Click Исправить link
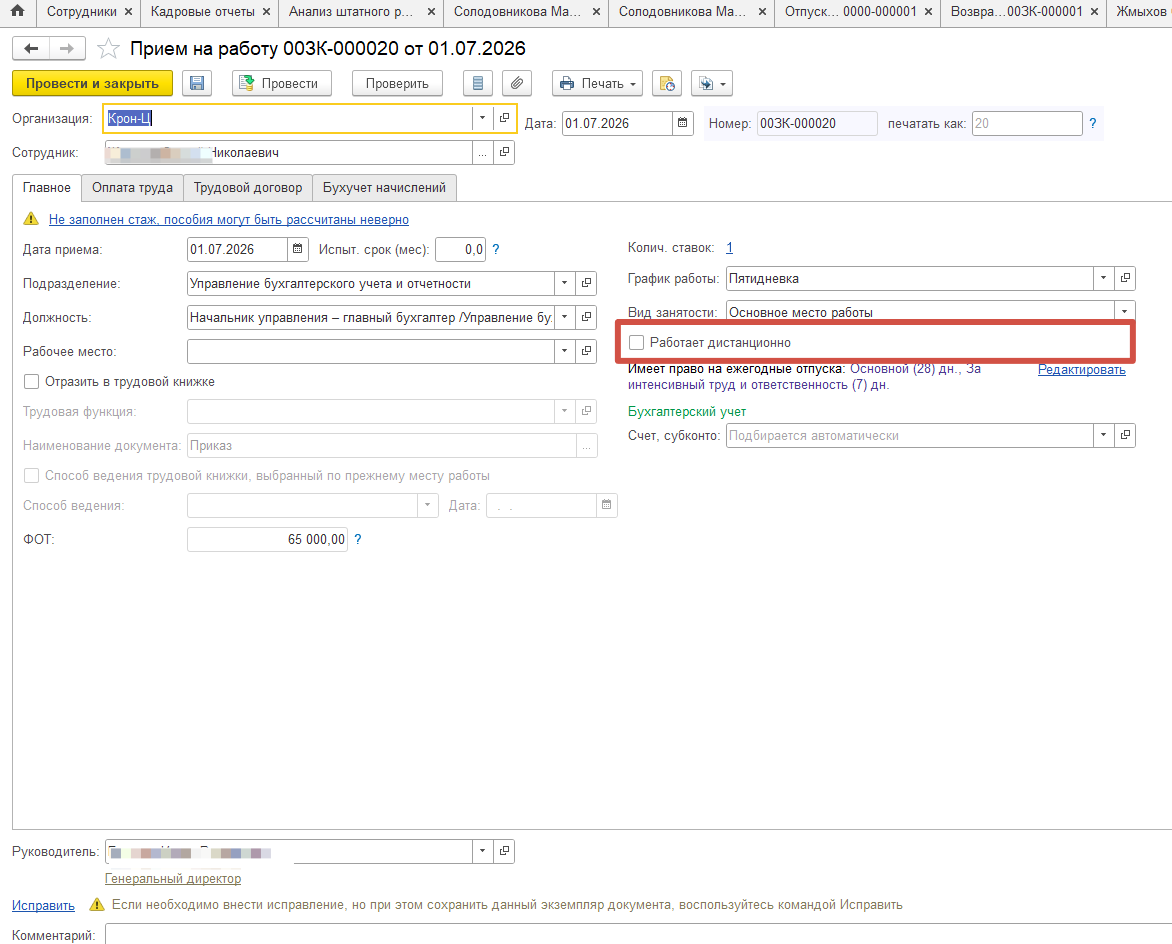Viewport: 1172px width, 944px height. pyautogui.click(x=43, y=905)
